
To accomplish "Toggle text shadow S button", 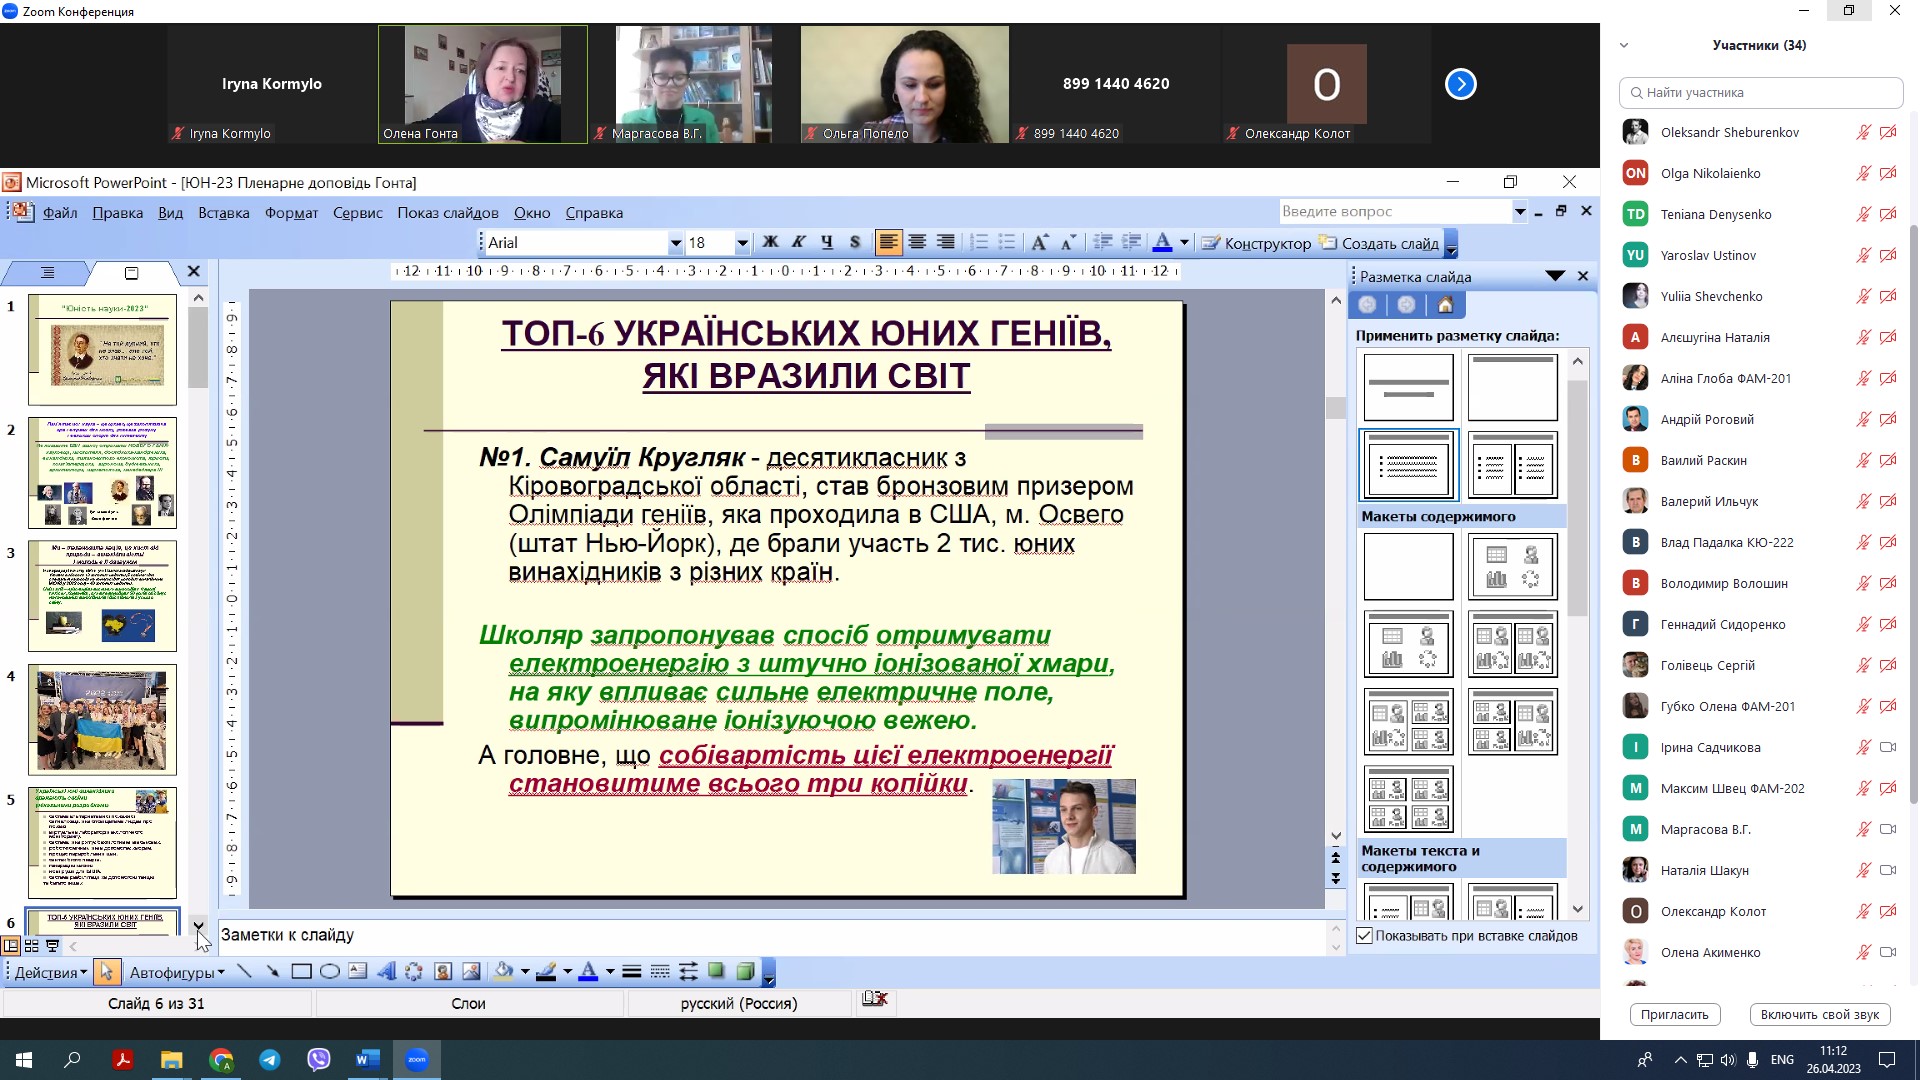I will tap(854, 243).
